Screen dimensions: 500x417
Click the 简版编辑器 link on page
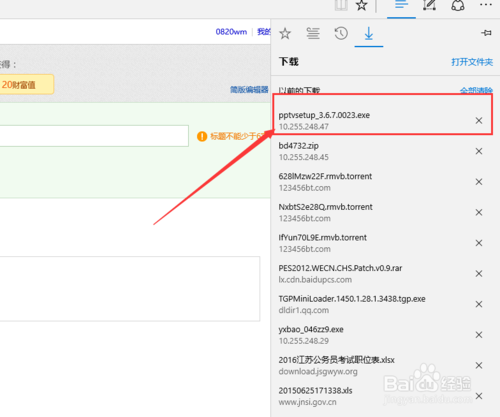(249, 89)
